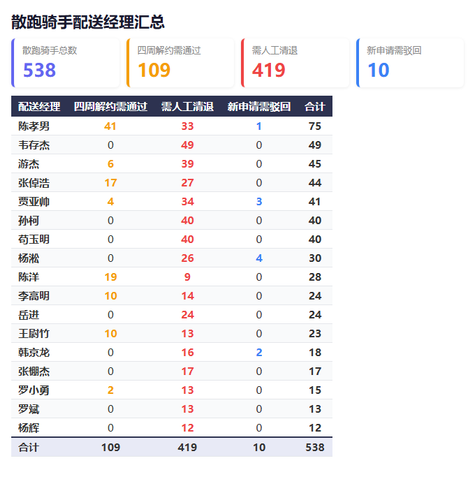The image size is (475, 500).
Task: Click red value 39 in 游杰 row
Action: pyautogui.click(x=187, y=164)
